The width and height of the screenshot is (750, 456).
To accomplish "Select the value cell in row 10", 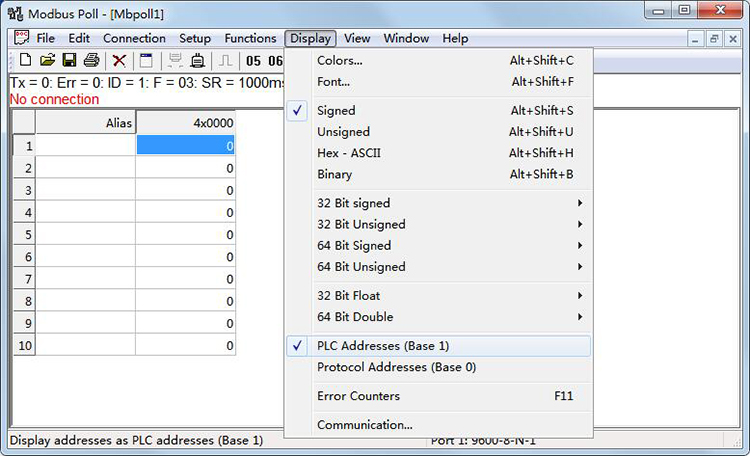I will click(x=186, y=345).
